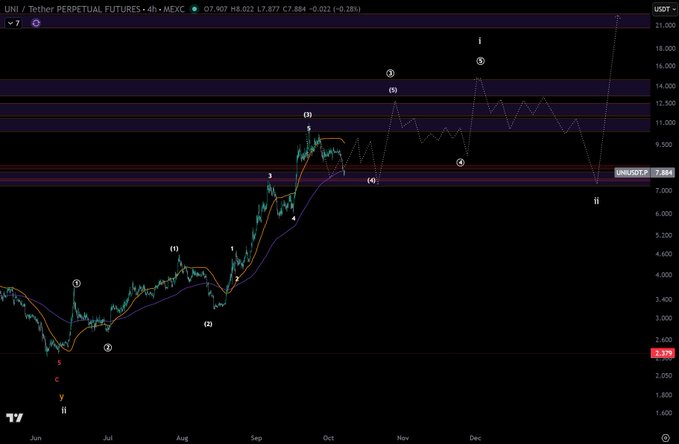Click the Dec label on time axis
Screen dimensions: 679x444
(x=475, y=438)
